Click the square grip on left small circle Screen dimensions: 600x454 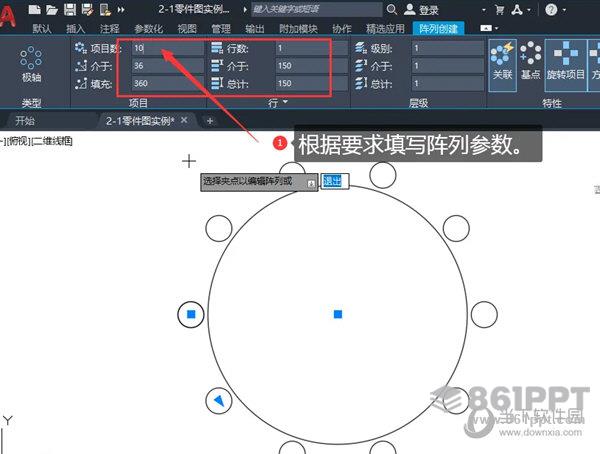coord(191,314)
